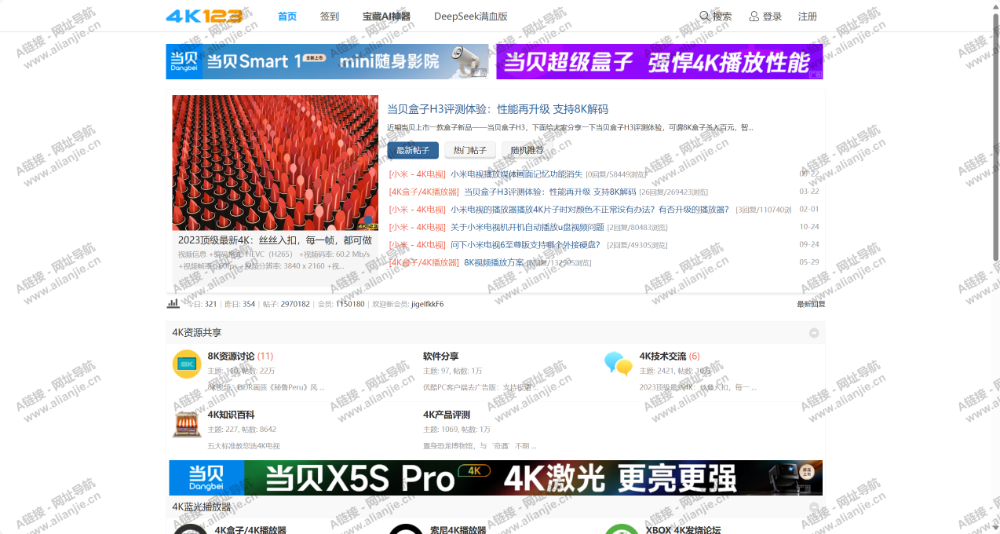Click the 4K技术交流 chat bubbles icon
1000x534 pixels.
click(x=619, y=364)
